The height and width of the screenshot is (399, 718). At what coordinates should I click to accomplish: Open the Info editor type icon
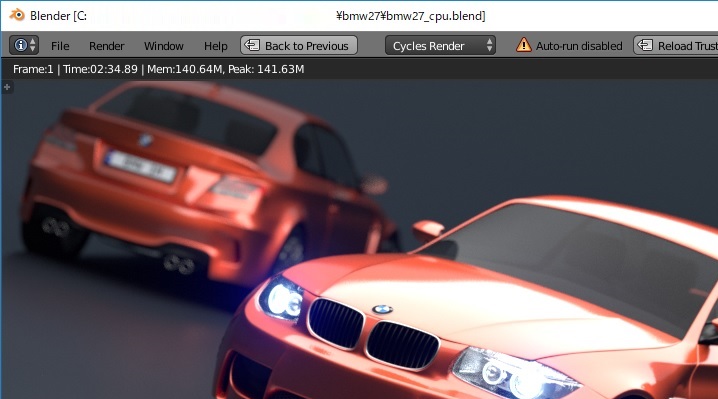click(20, 45)
